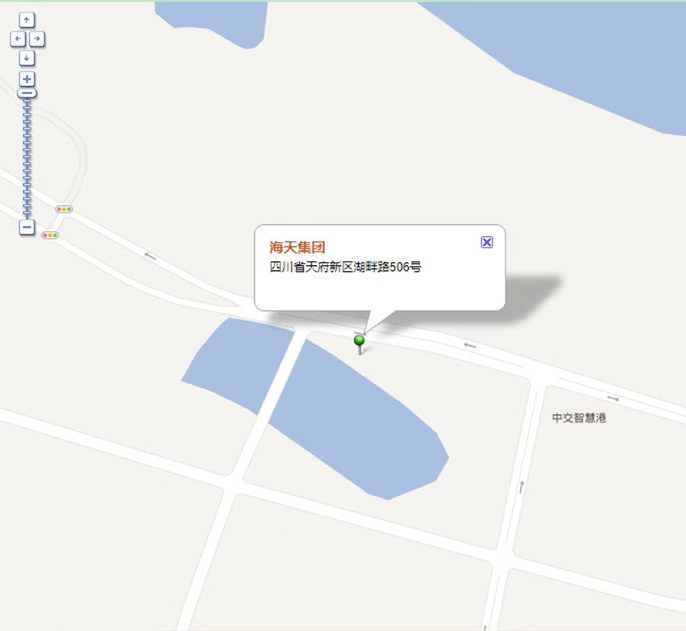Zoom out with the minus button
This screenshot has height=631, width=686.
tap(27, 227)
